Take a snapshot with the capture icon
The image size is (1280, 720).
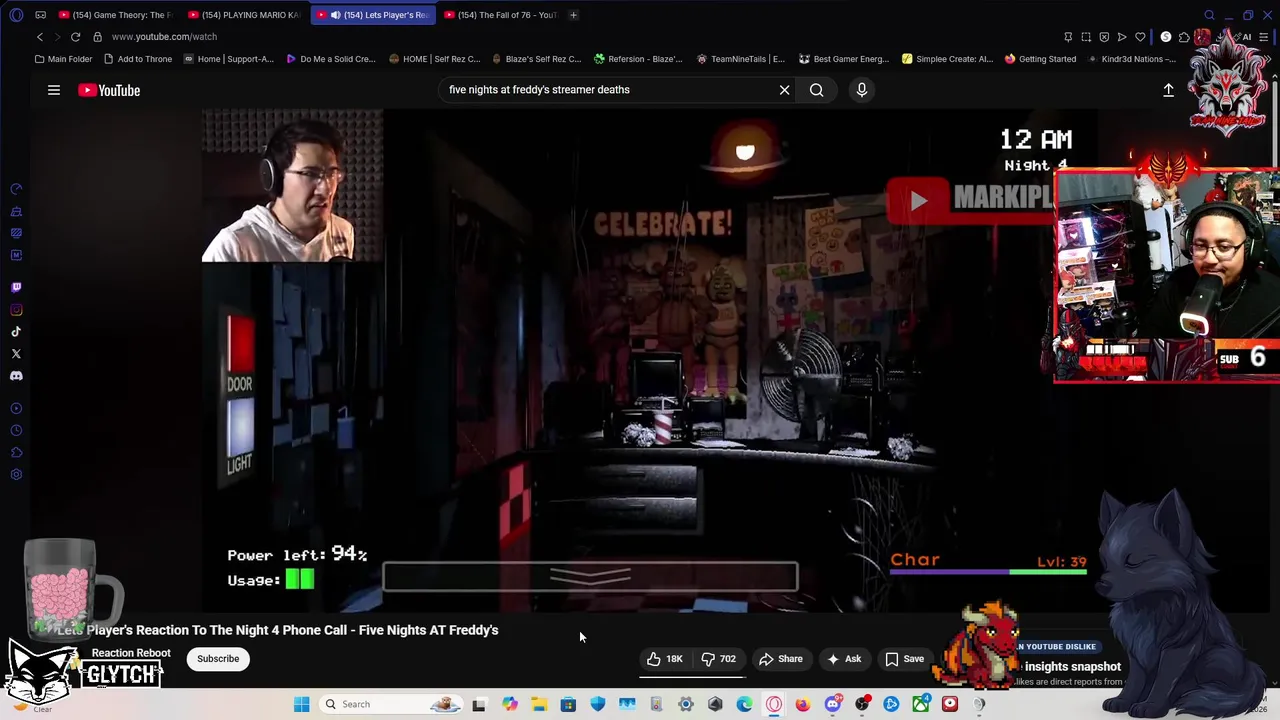point(1086,37)
